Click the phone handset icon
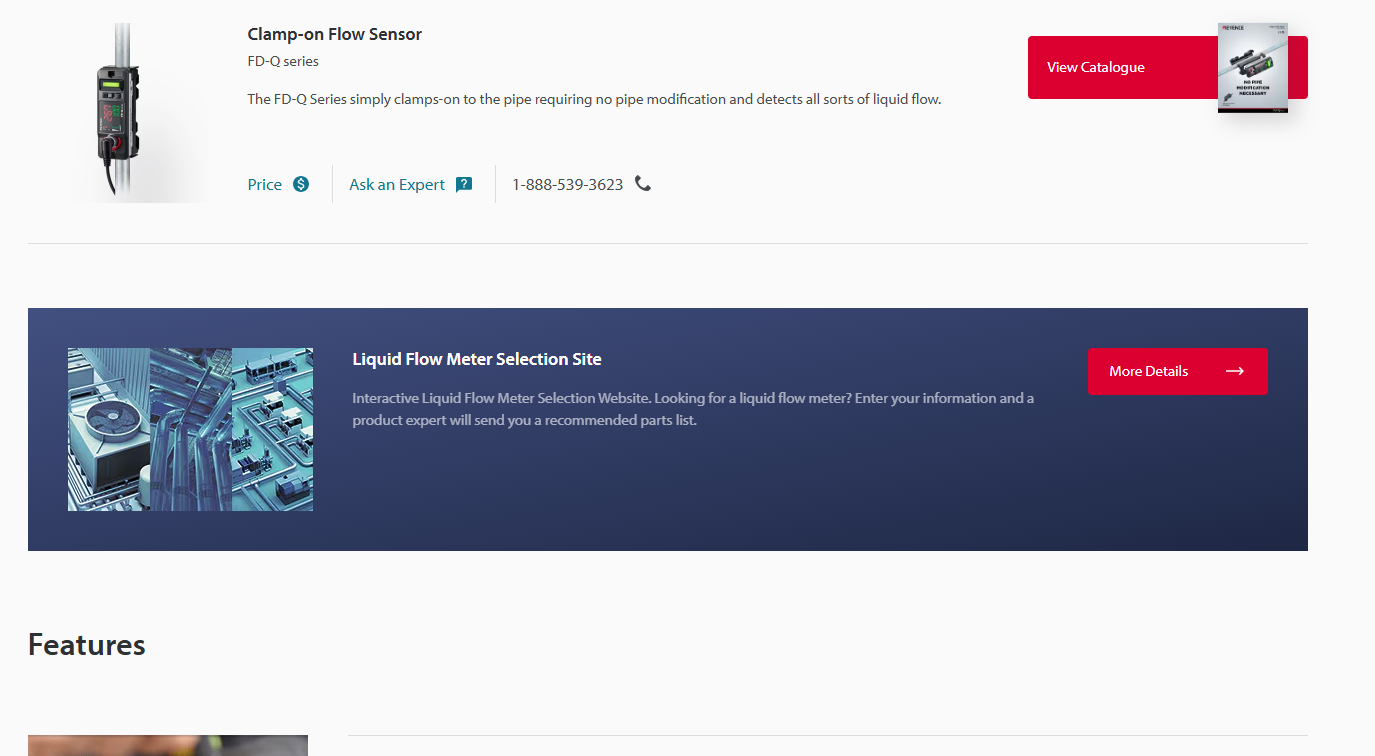Image resolution: width=1375 pixels, height=756 pixels. [x=643, y=184]
